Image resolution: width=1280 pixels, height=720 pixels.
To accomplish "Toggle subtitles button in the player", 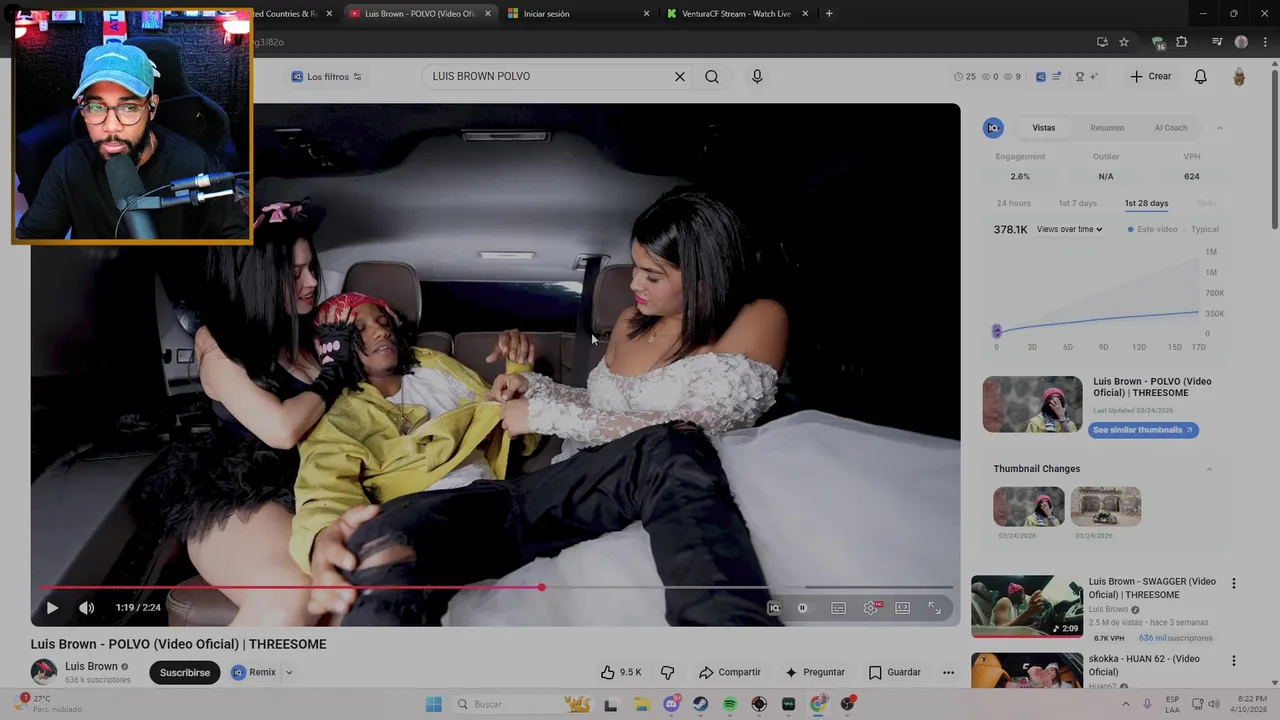I will 838,608.
